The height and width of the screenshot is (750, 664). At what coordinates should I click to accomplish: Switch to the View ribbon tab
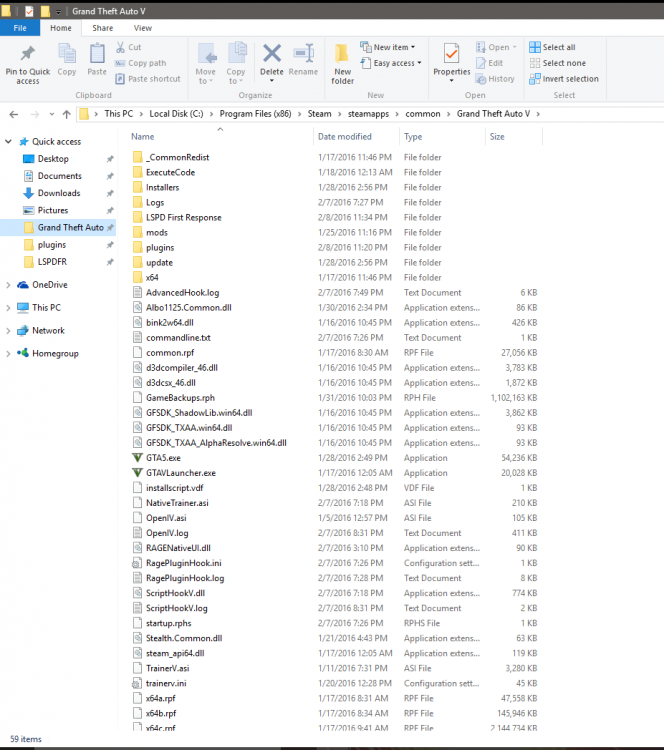(143, 28)
